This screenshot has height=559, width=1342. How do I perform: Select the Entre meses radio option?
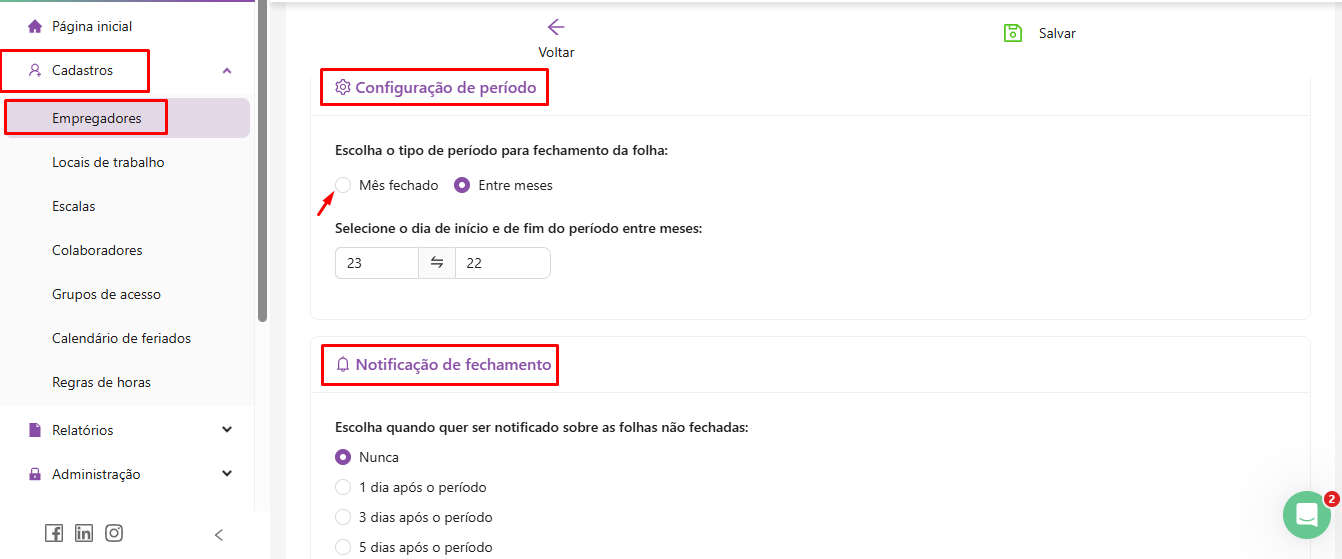click(x=463, y=185)
